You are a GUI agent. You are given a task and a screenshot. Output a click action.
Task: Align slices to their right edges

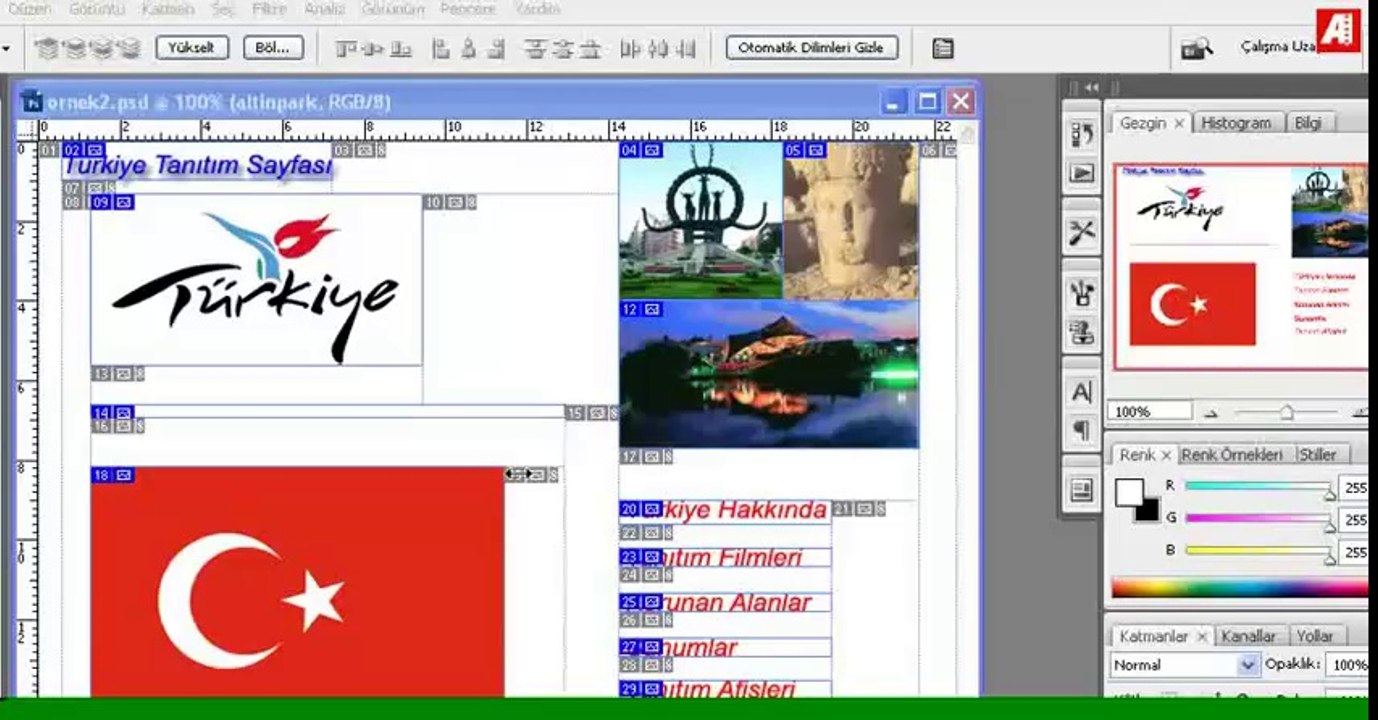pyautogui.click(x=496, y=48)
